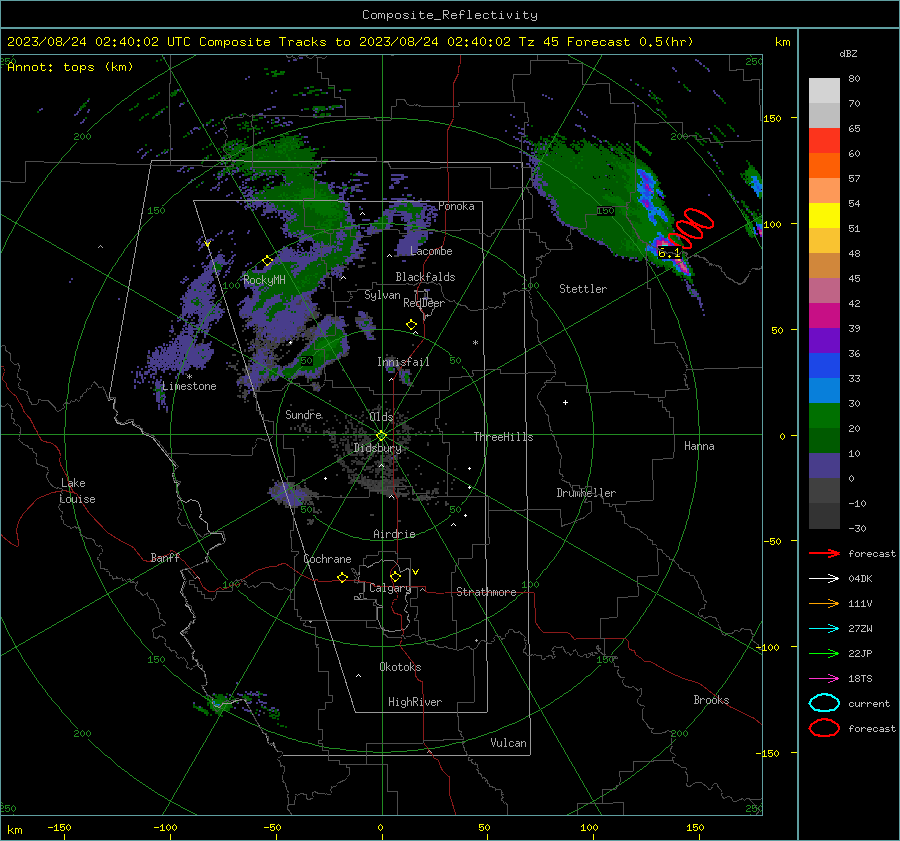Click the Strathmore map label
This screenshot has width=900, height=841.
486,592
